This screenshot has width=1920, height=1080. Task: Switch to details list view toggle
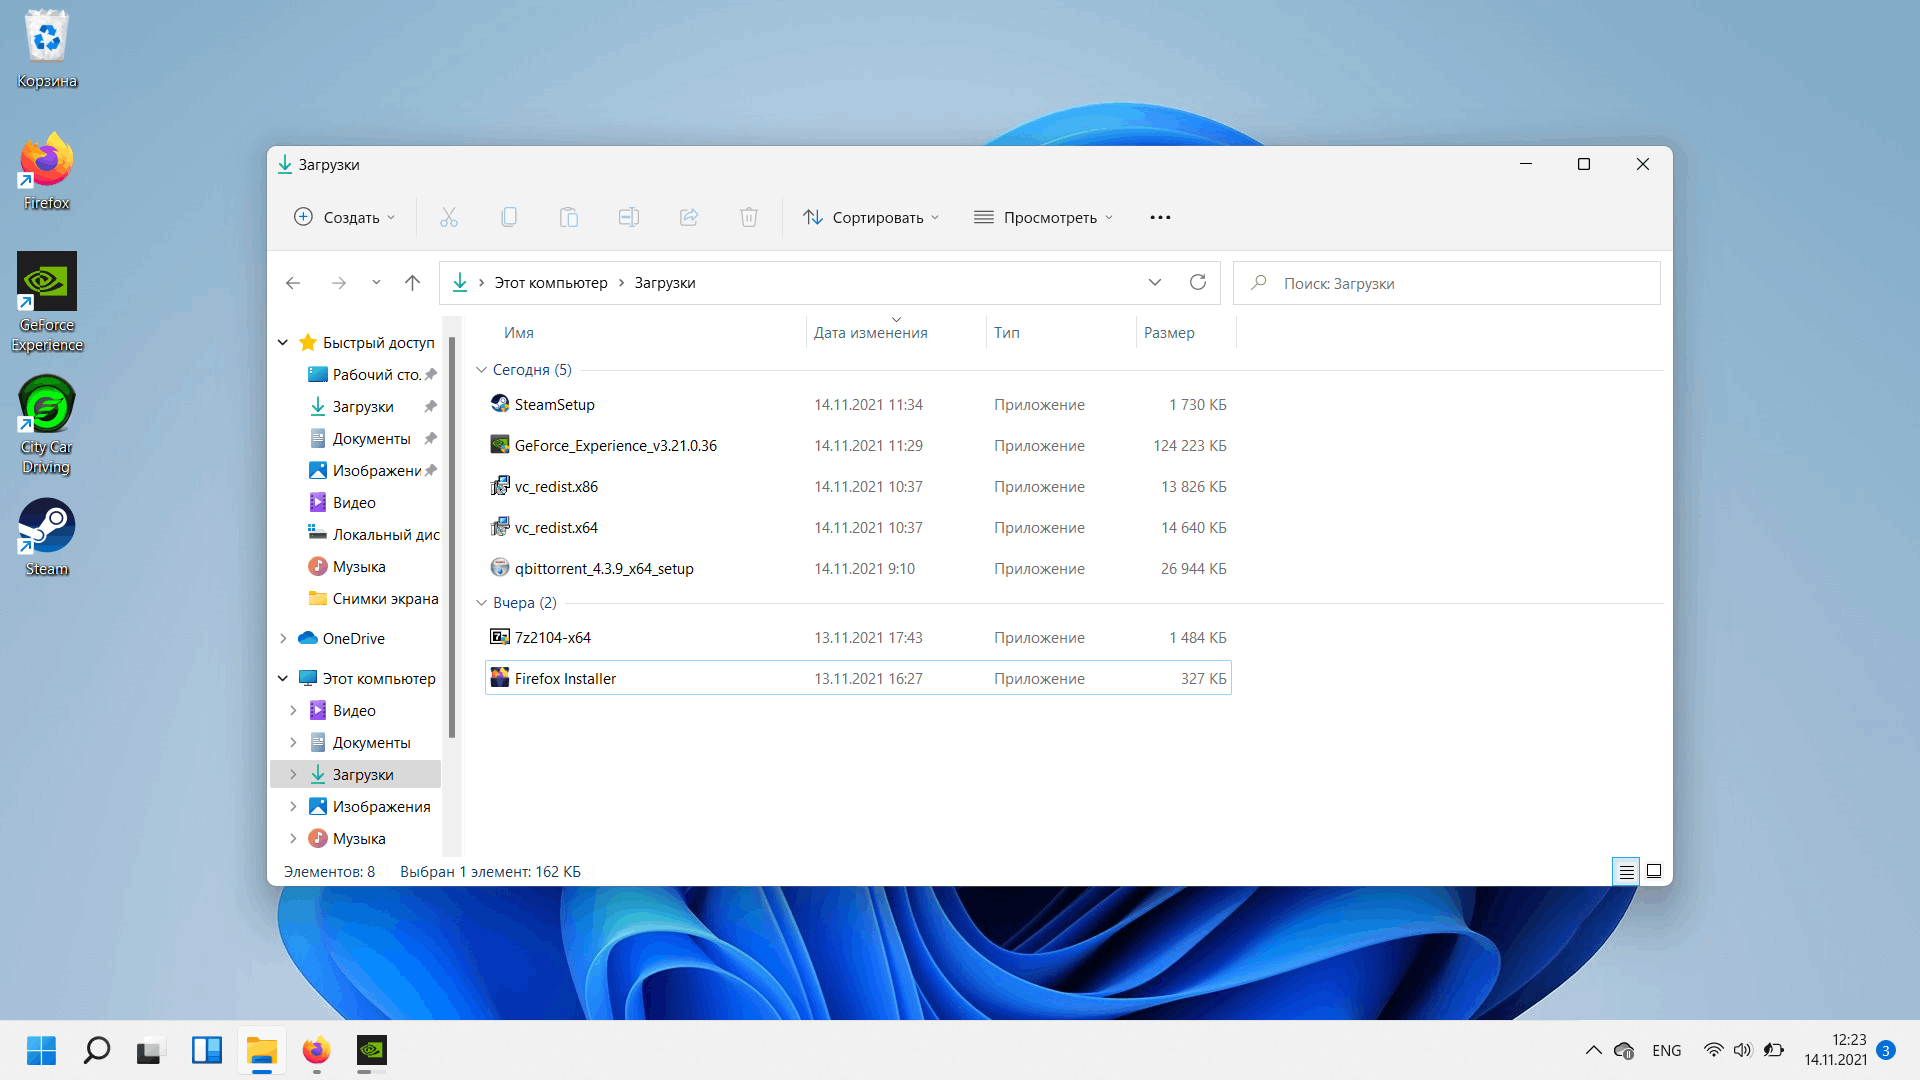coord(1626,872)
